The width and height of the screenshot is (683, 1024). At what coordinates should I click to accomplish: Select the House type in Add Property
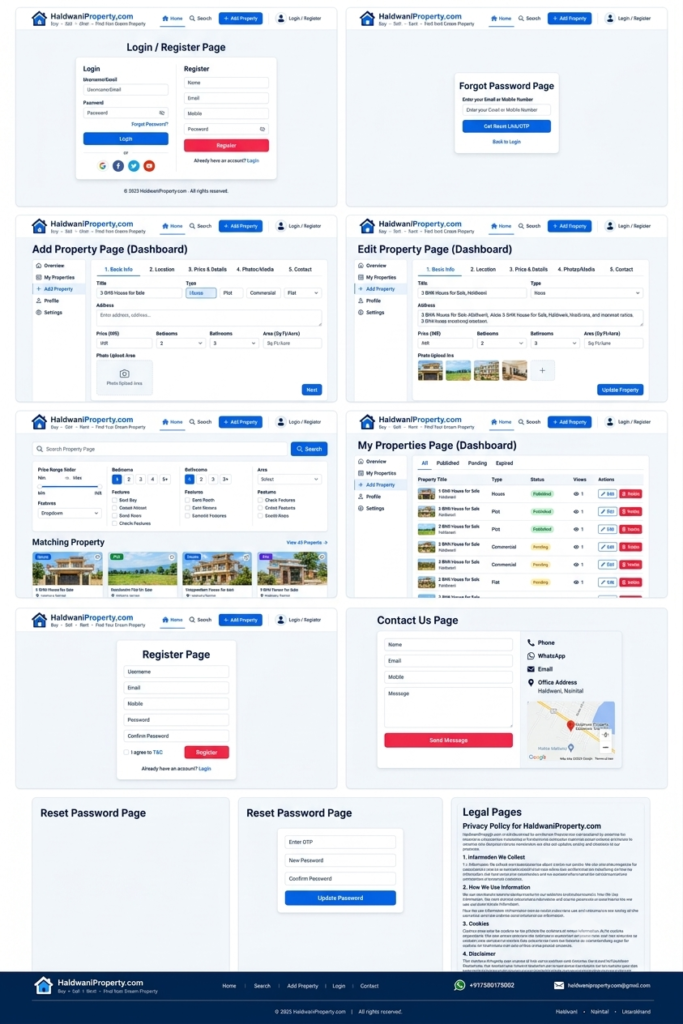coord(200,293)
